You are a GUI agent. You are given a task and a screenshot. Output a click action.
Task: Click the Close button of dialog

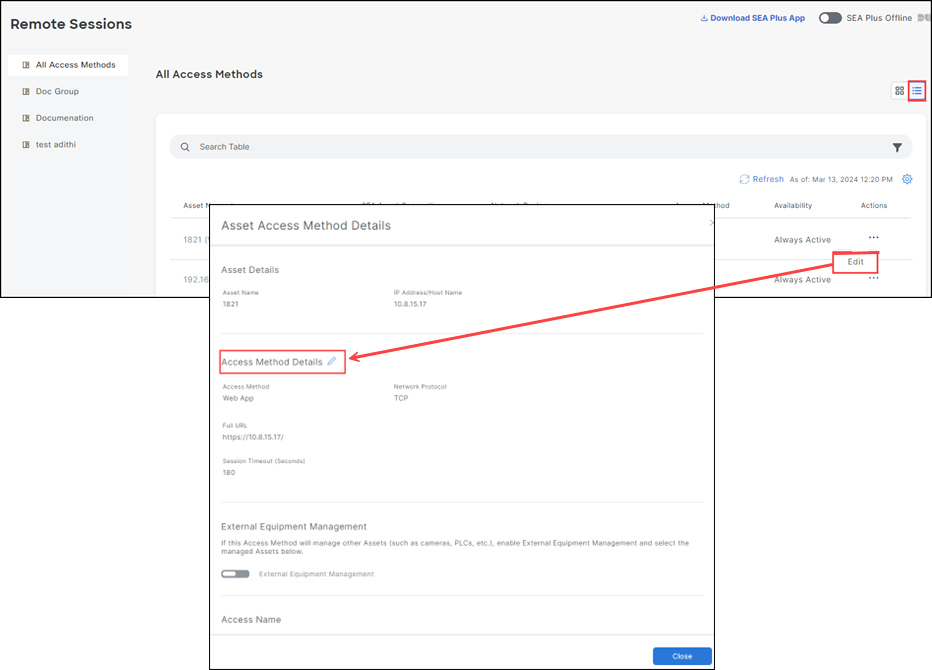[x=683, y=656]
